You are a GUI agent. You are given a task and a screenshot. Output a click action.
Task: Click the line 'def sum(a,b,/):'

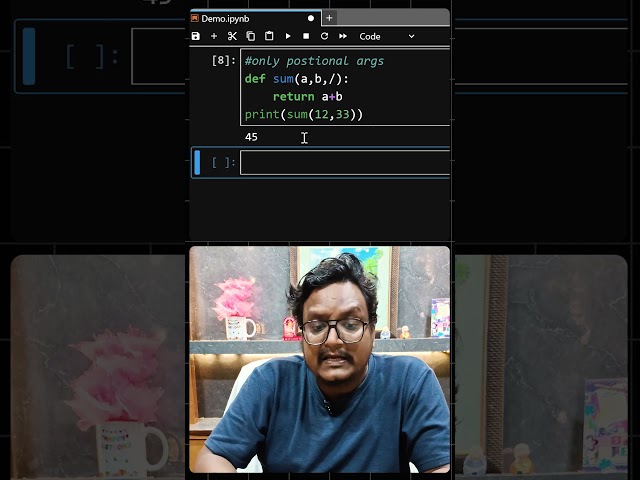point(297,79)
